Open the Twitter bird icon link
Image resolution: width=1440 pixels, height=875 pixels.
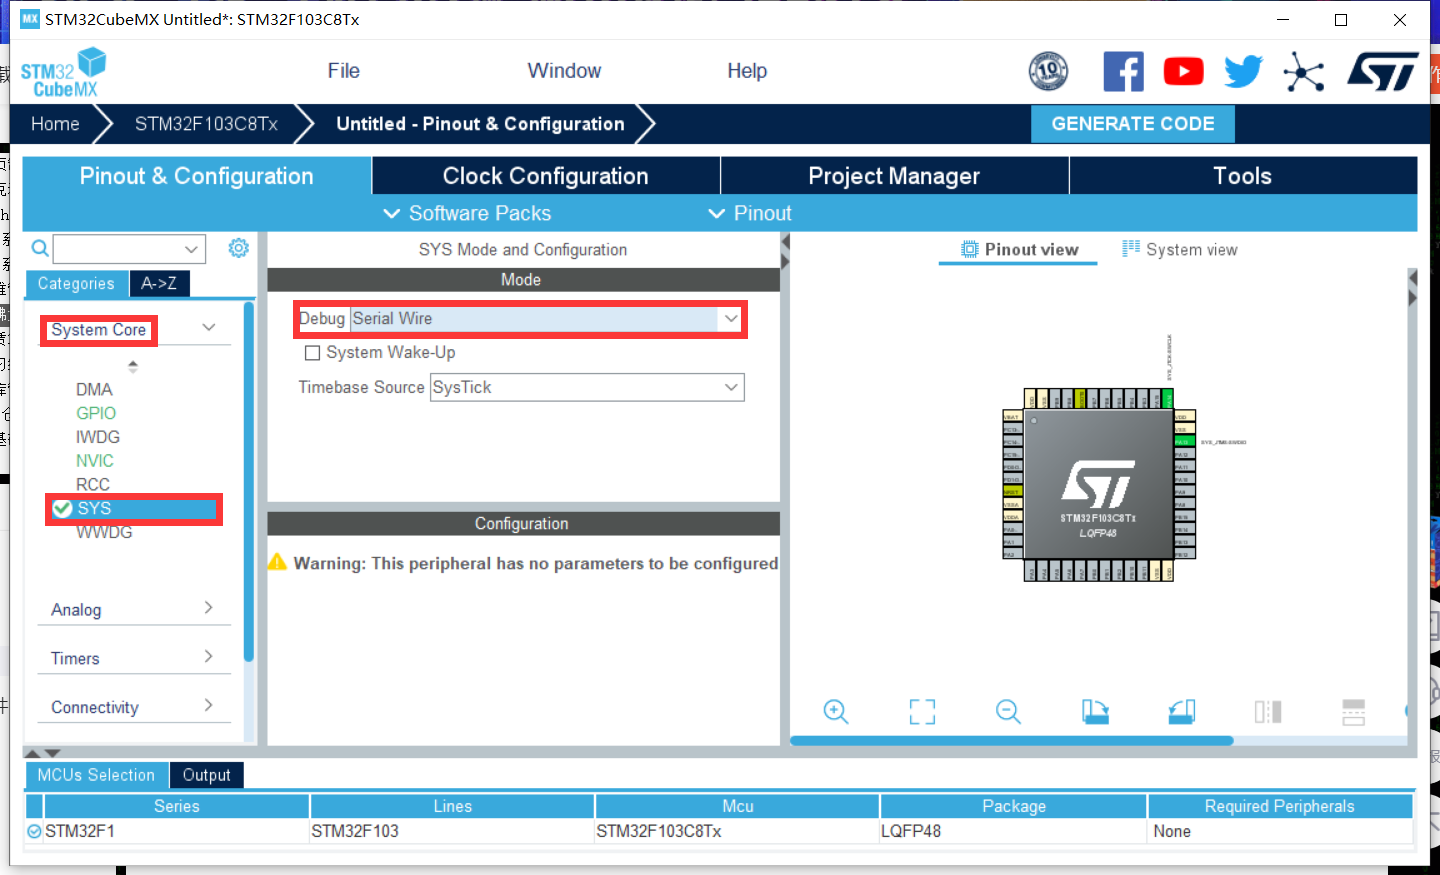[1243, 71]
